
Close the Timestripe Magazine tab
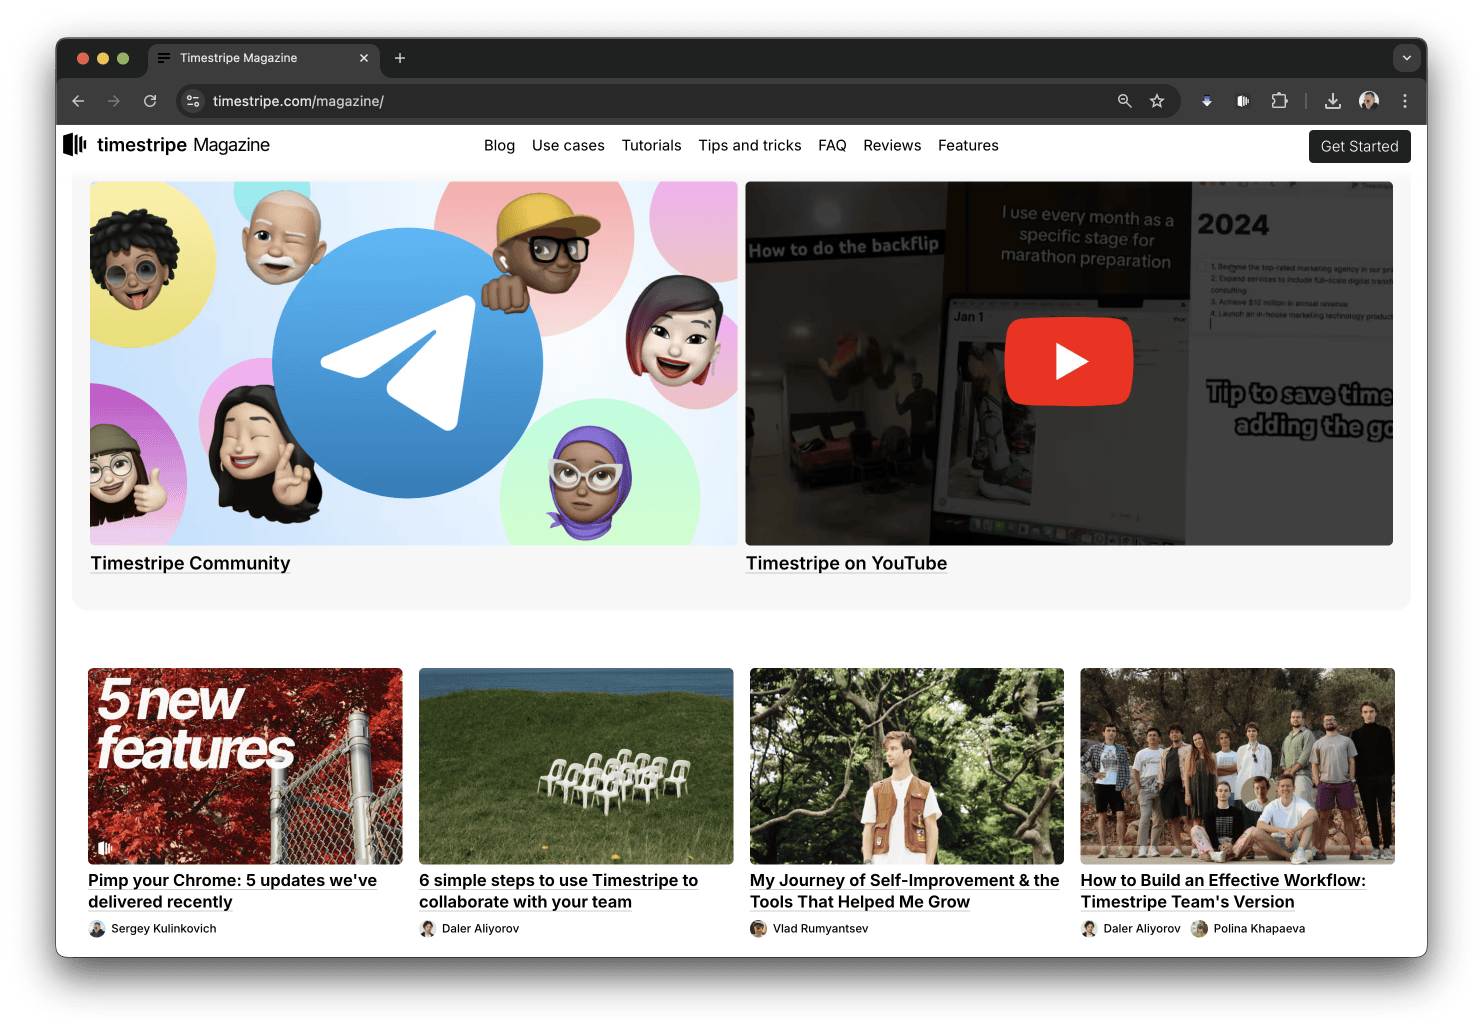tap(364, 58)
